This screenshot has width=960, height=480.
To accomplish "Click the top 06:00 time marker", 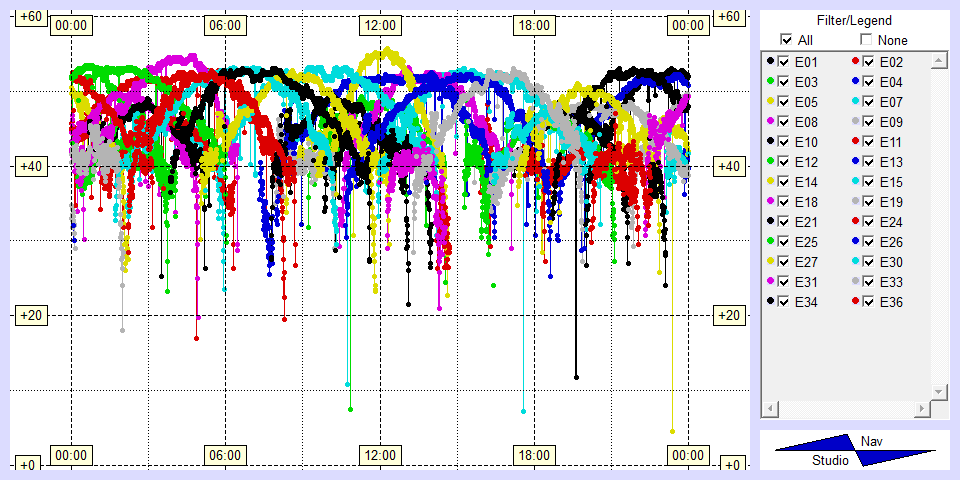I will (x=223, y=25).
